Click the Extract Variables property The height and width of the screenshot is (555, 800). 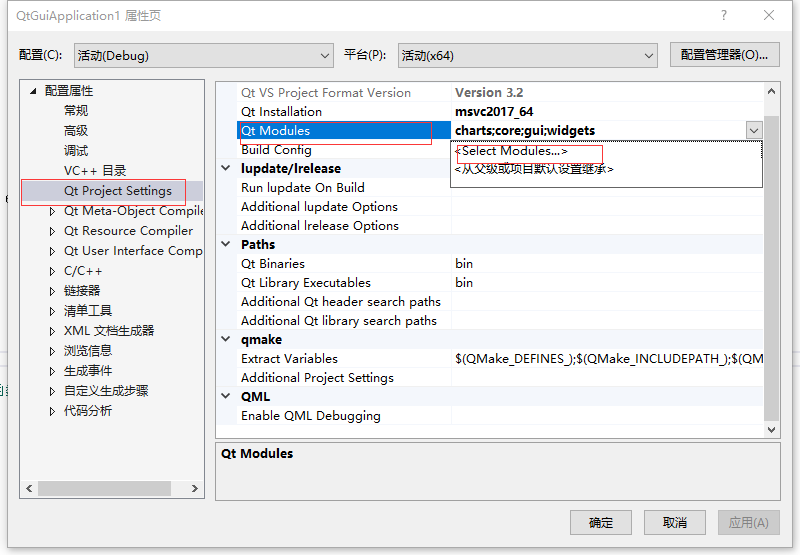[344, 359]
